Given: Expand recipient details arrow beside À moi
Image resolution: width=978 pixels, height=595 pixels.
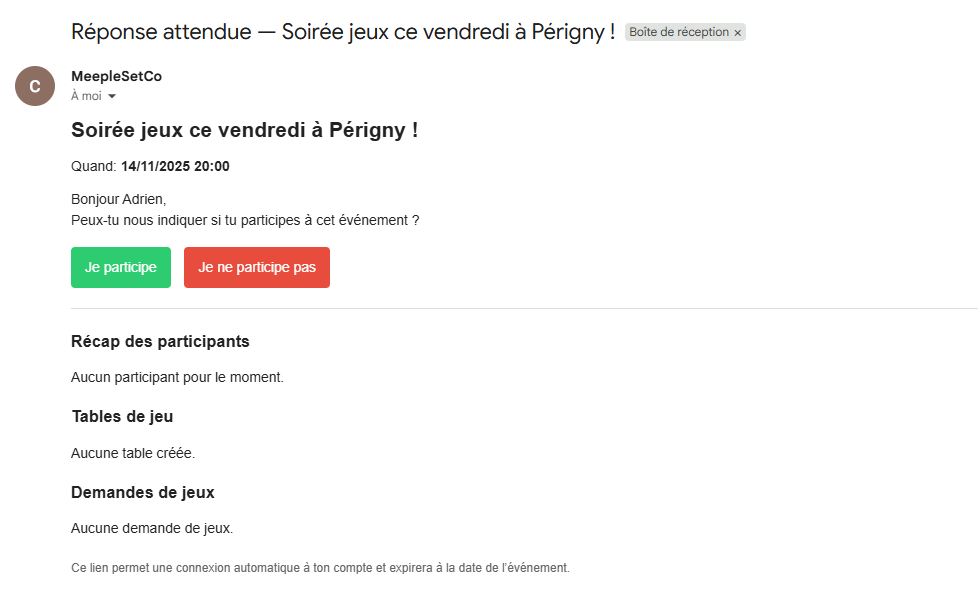Looking at the screenshot, I should coord(112,97).
